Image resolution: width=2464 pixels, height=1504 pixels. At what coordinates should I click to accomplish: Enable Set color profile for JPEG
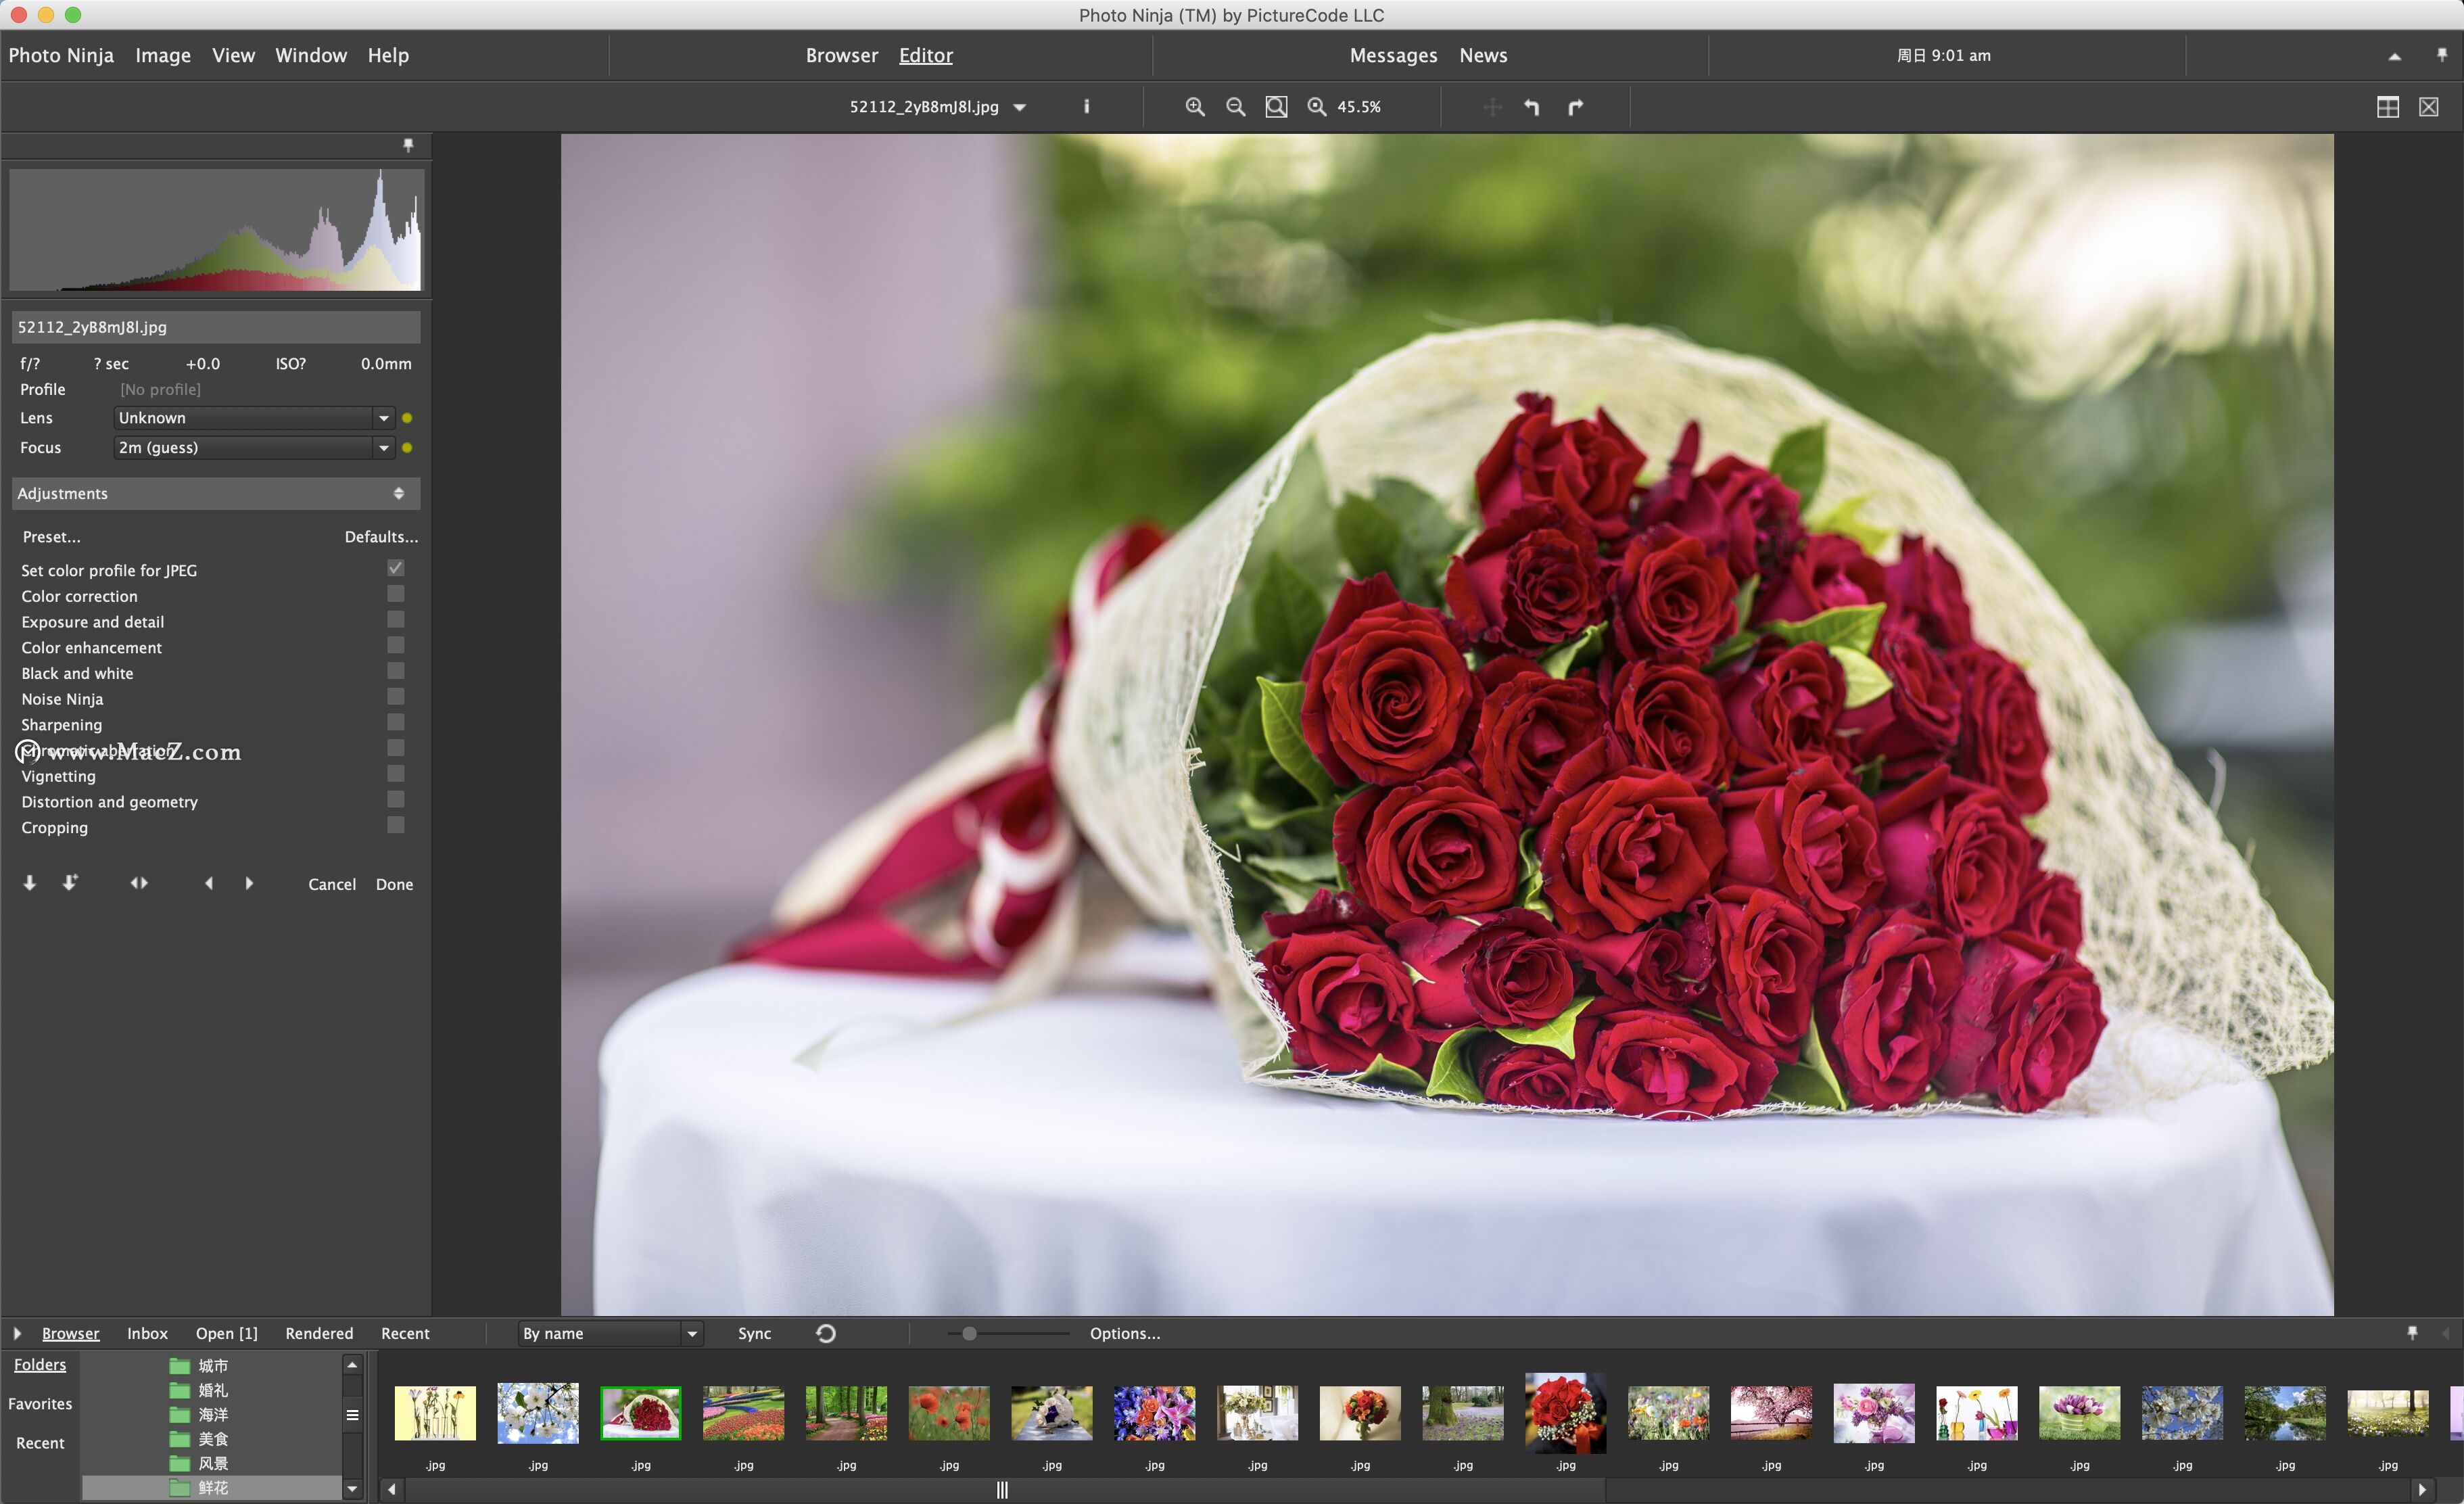pyautogui.click(x=396, y=569)
